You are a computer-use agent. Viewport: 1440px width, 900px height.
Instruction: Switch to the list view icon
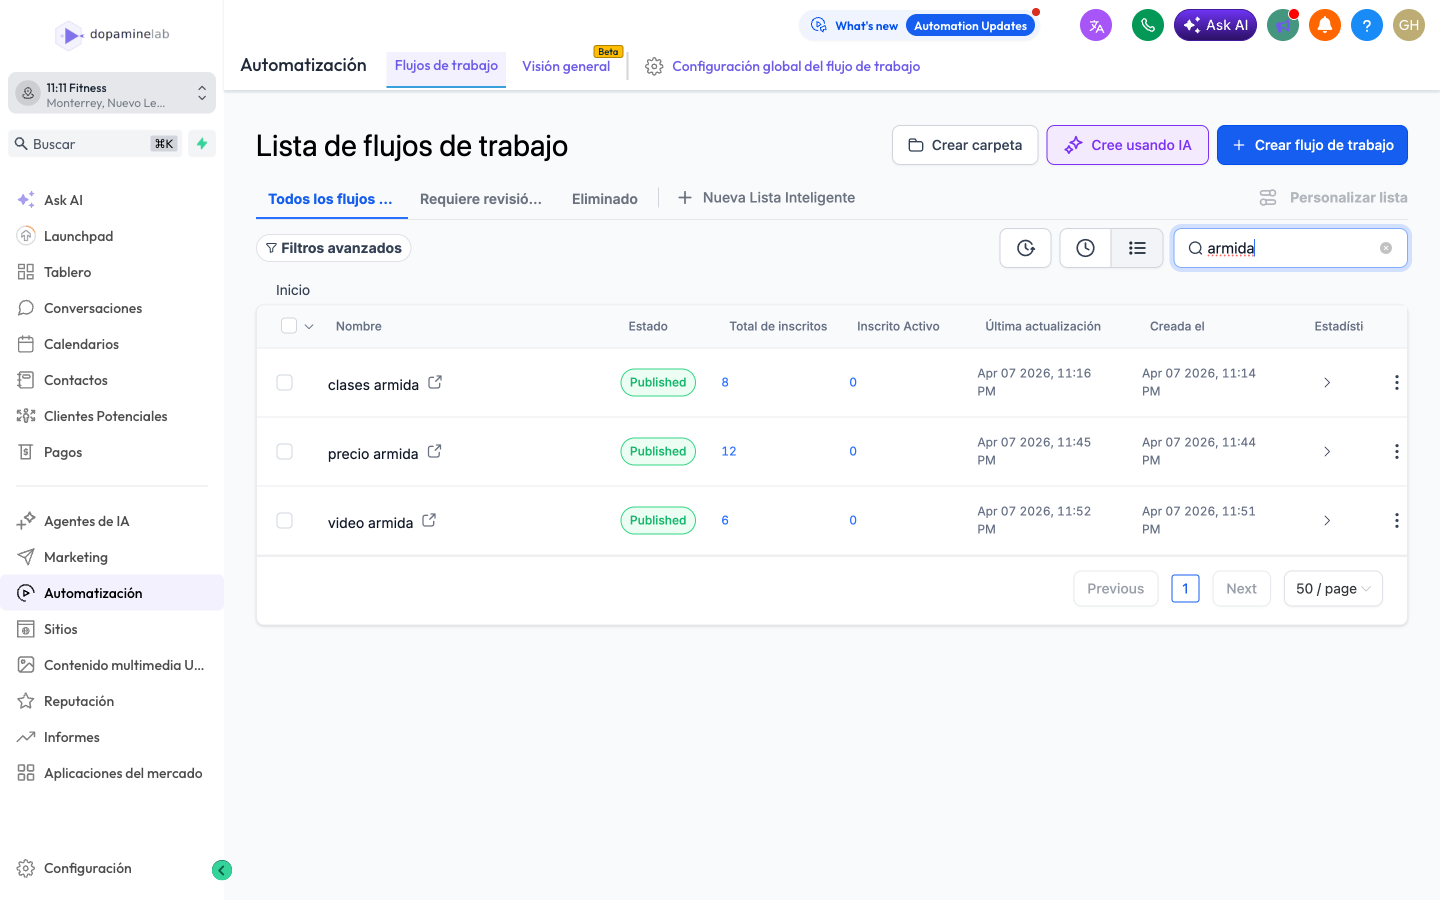click(1137, 248)
